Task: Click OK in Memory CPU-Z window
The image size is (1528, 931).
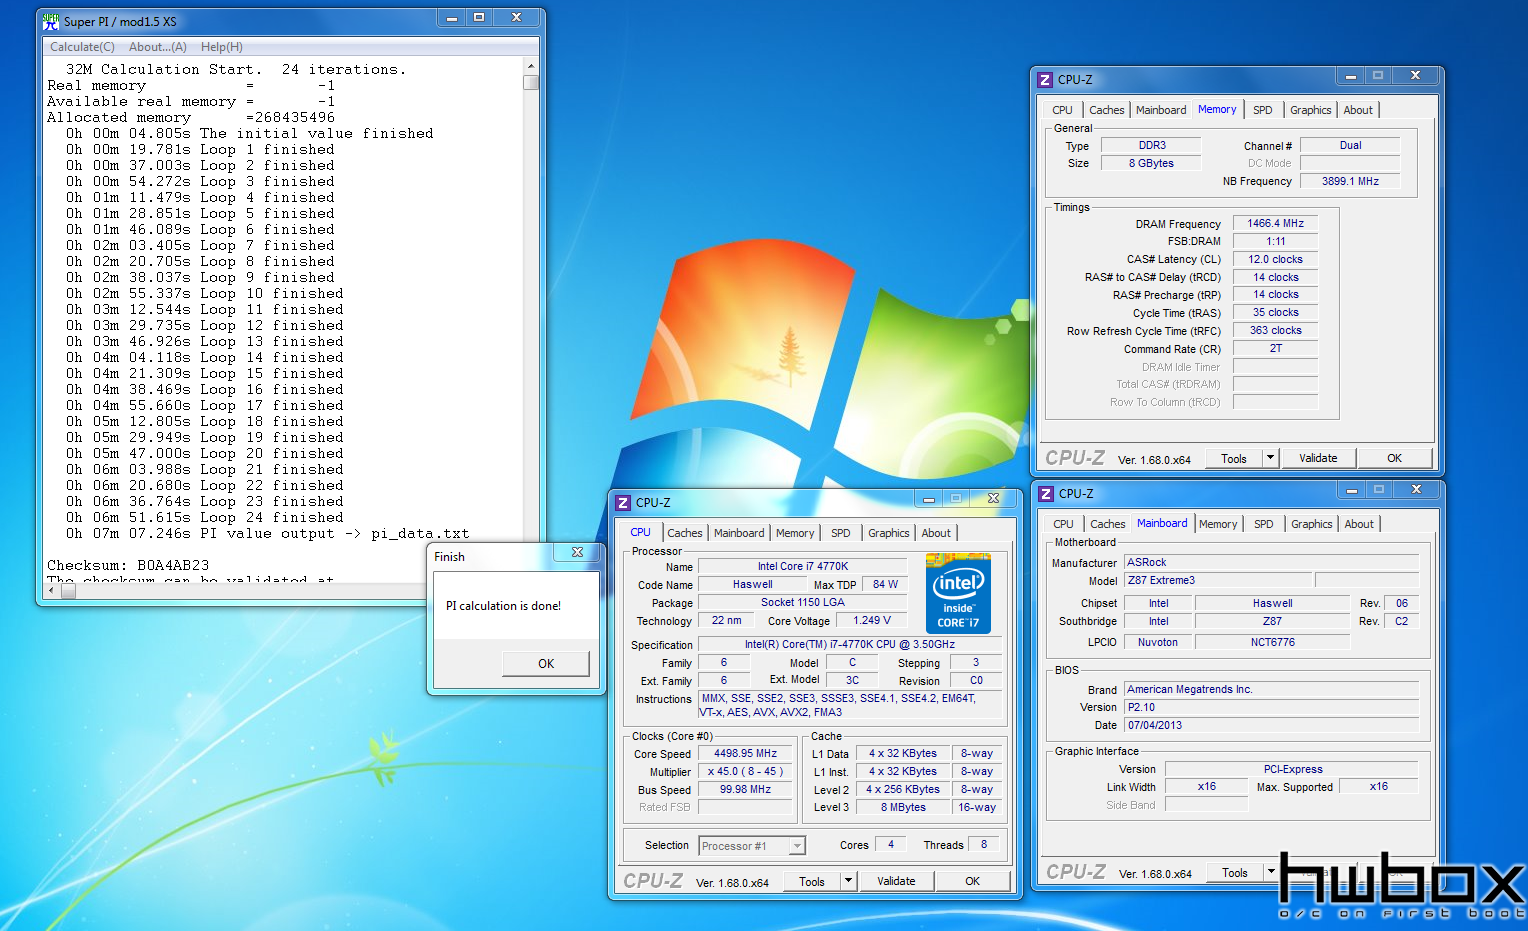Action: 1394,458
